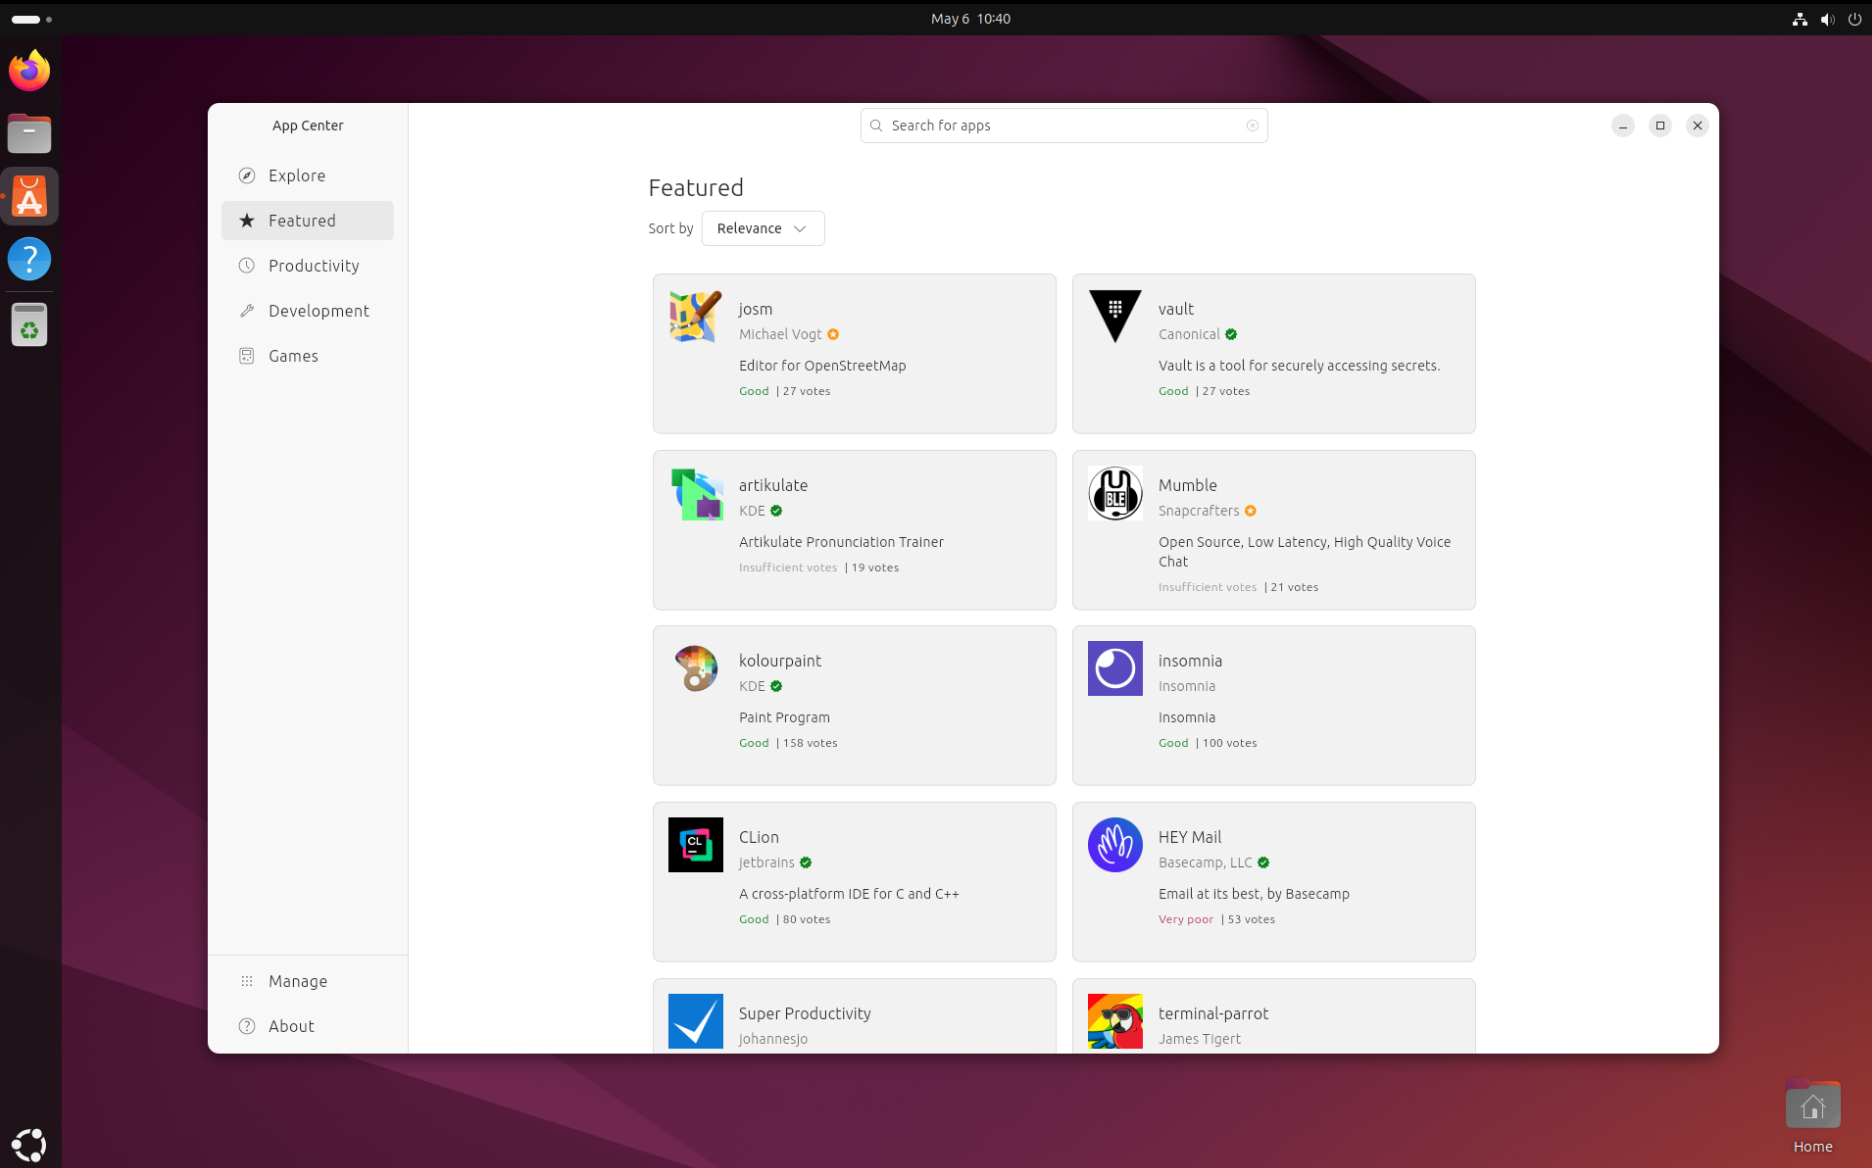This screenshot has height=1168, width=1872.
Task: Expand the Sort by Relevance dropdown
Action: coord(762,229)
